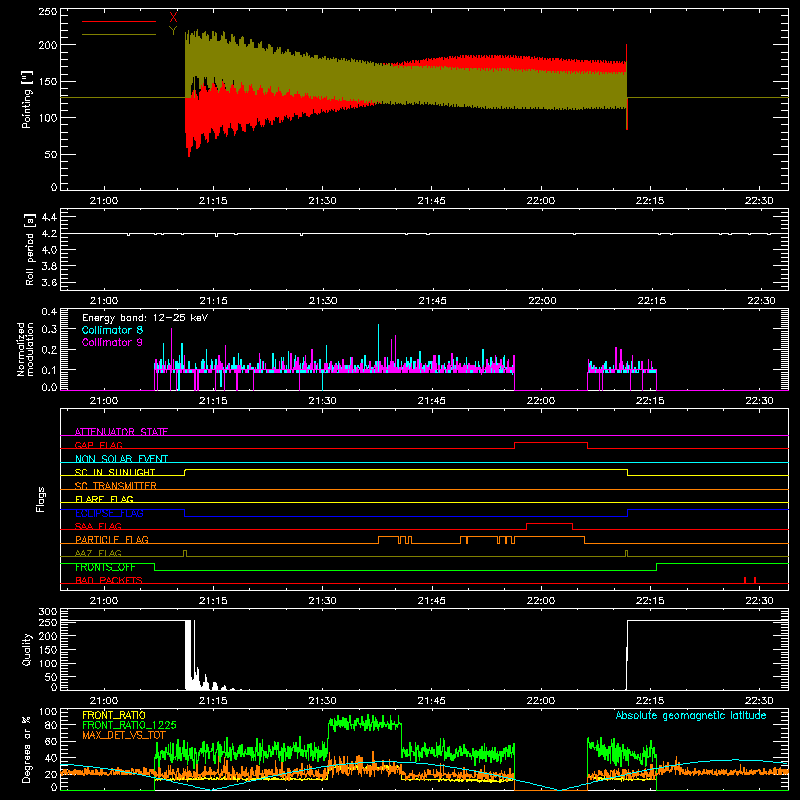Screen dimensions: 800x800
Task: Click the 'ATTENUATOR_STATE' flag label
Action: click(121, 432)
